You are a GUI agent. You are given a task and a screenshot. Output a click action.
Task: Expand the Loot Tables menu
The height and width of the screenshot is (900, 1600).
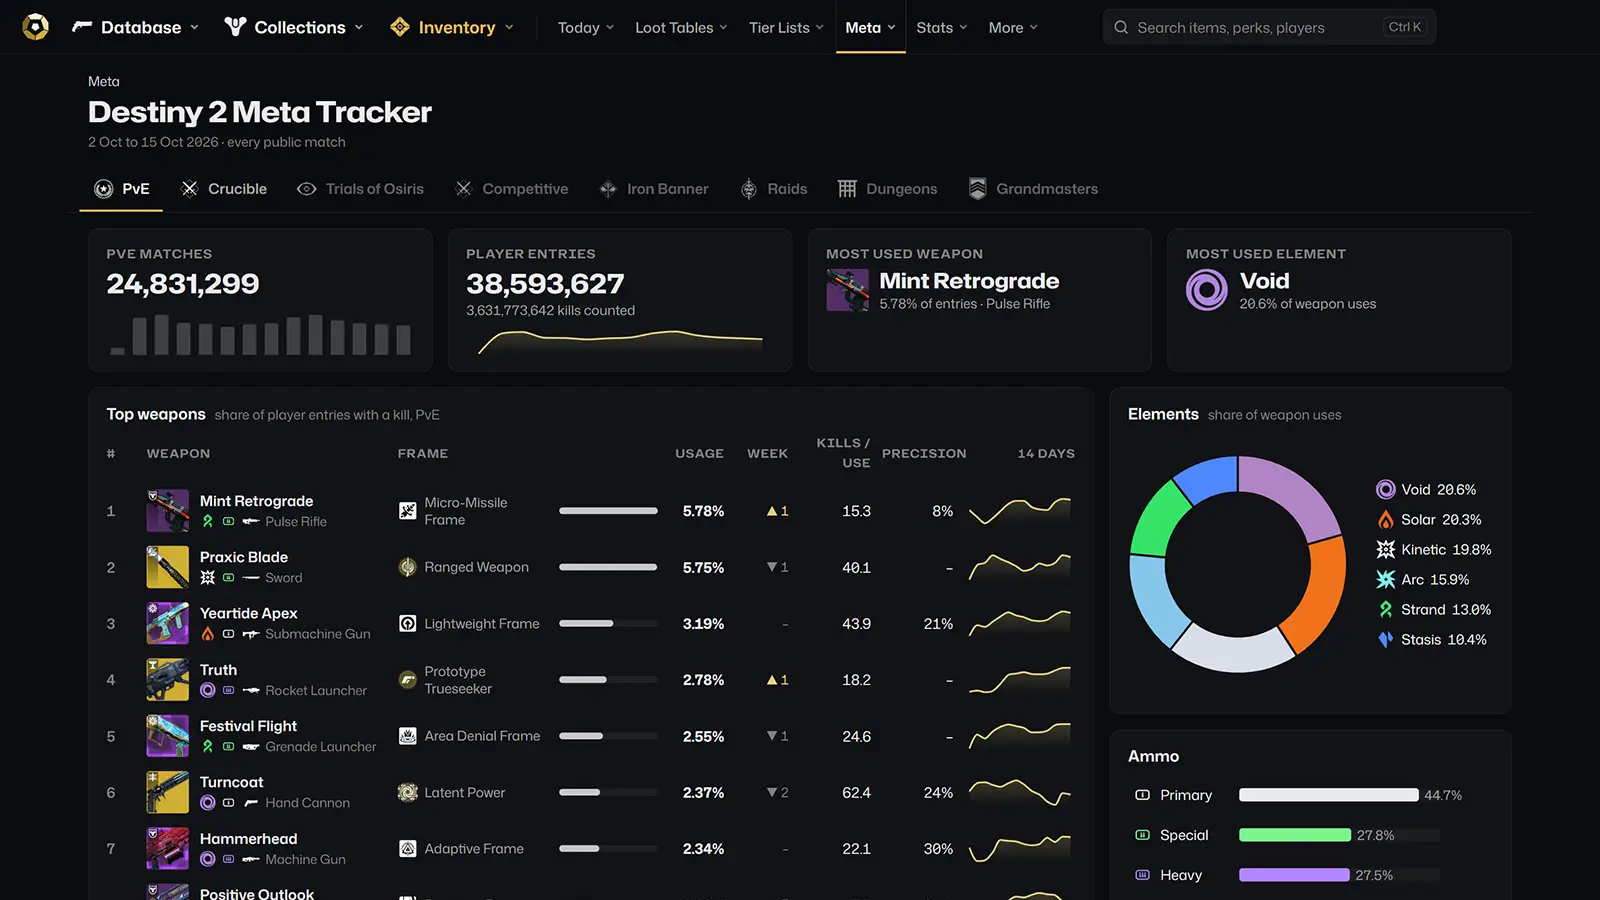coord(681,27)
